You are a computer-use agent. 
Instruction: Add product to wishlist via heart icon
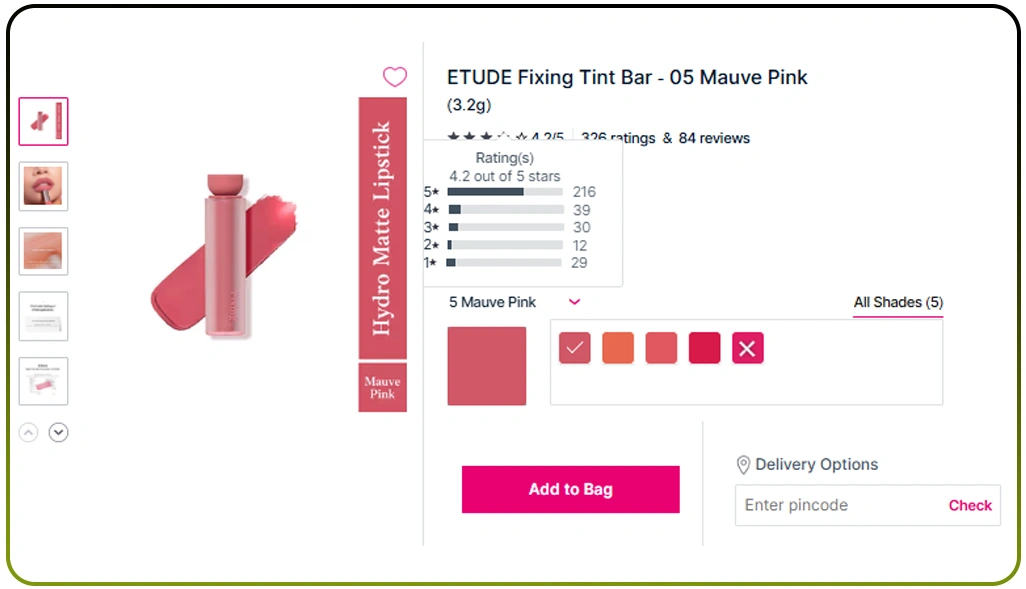click(x=395, y=77)
